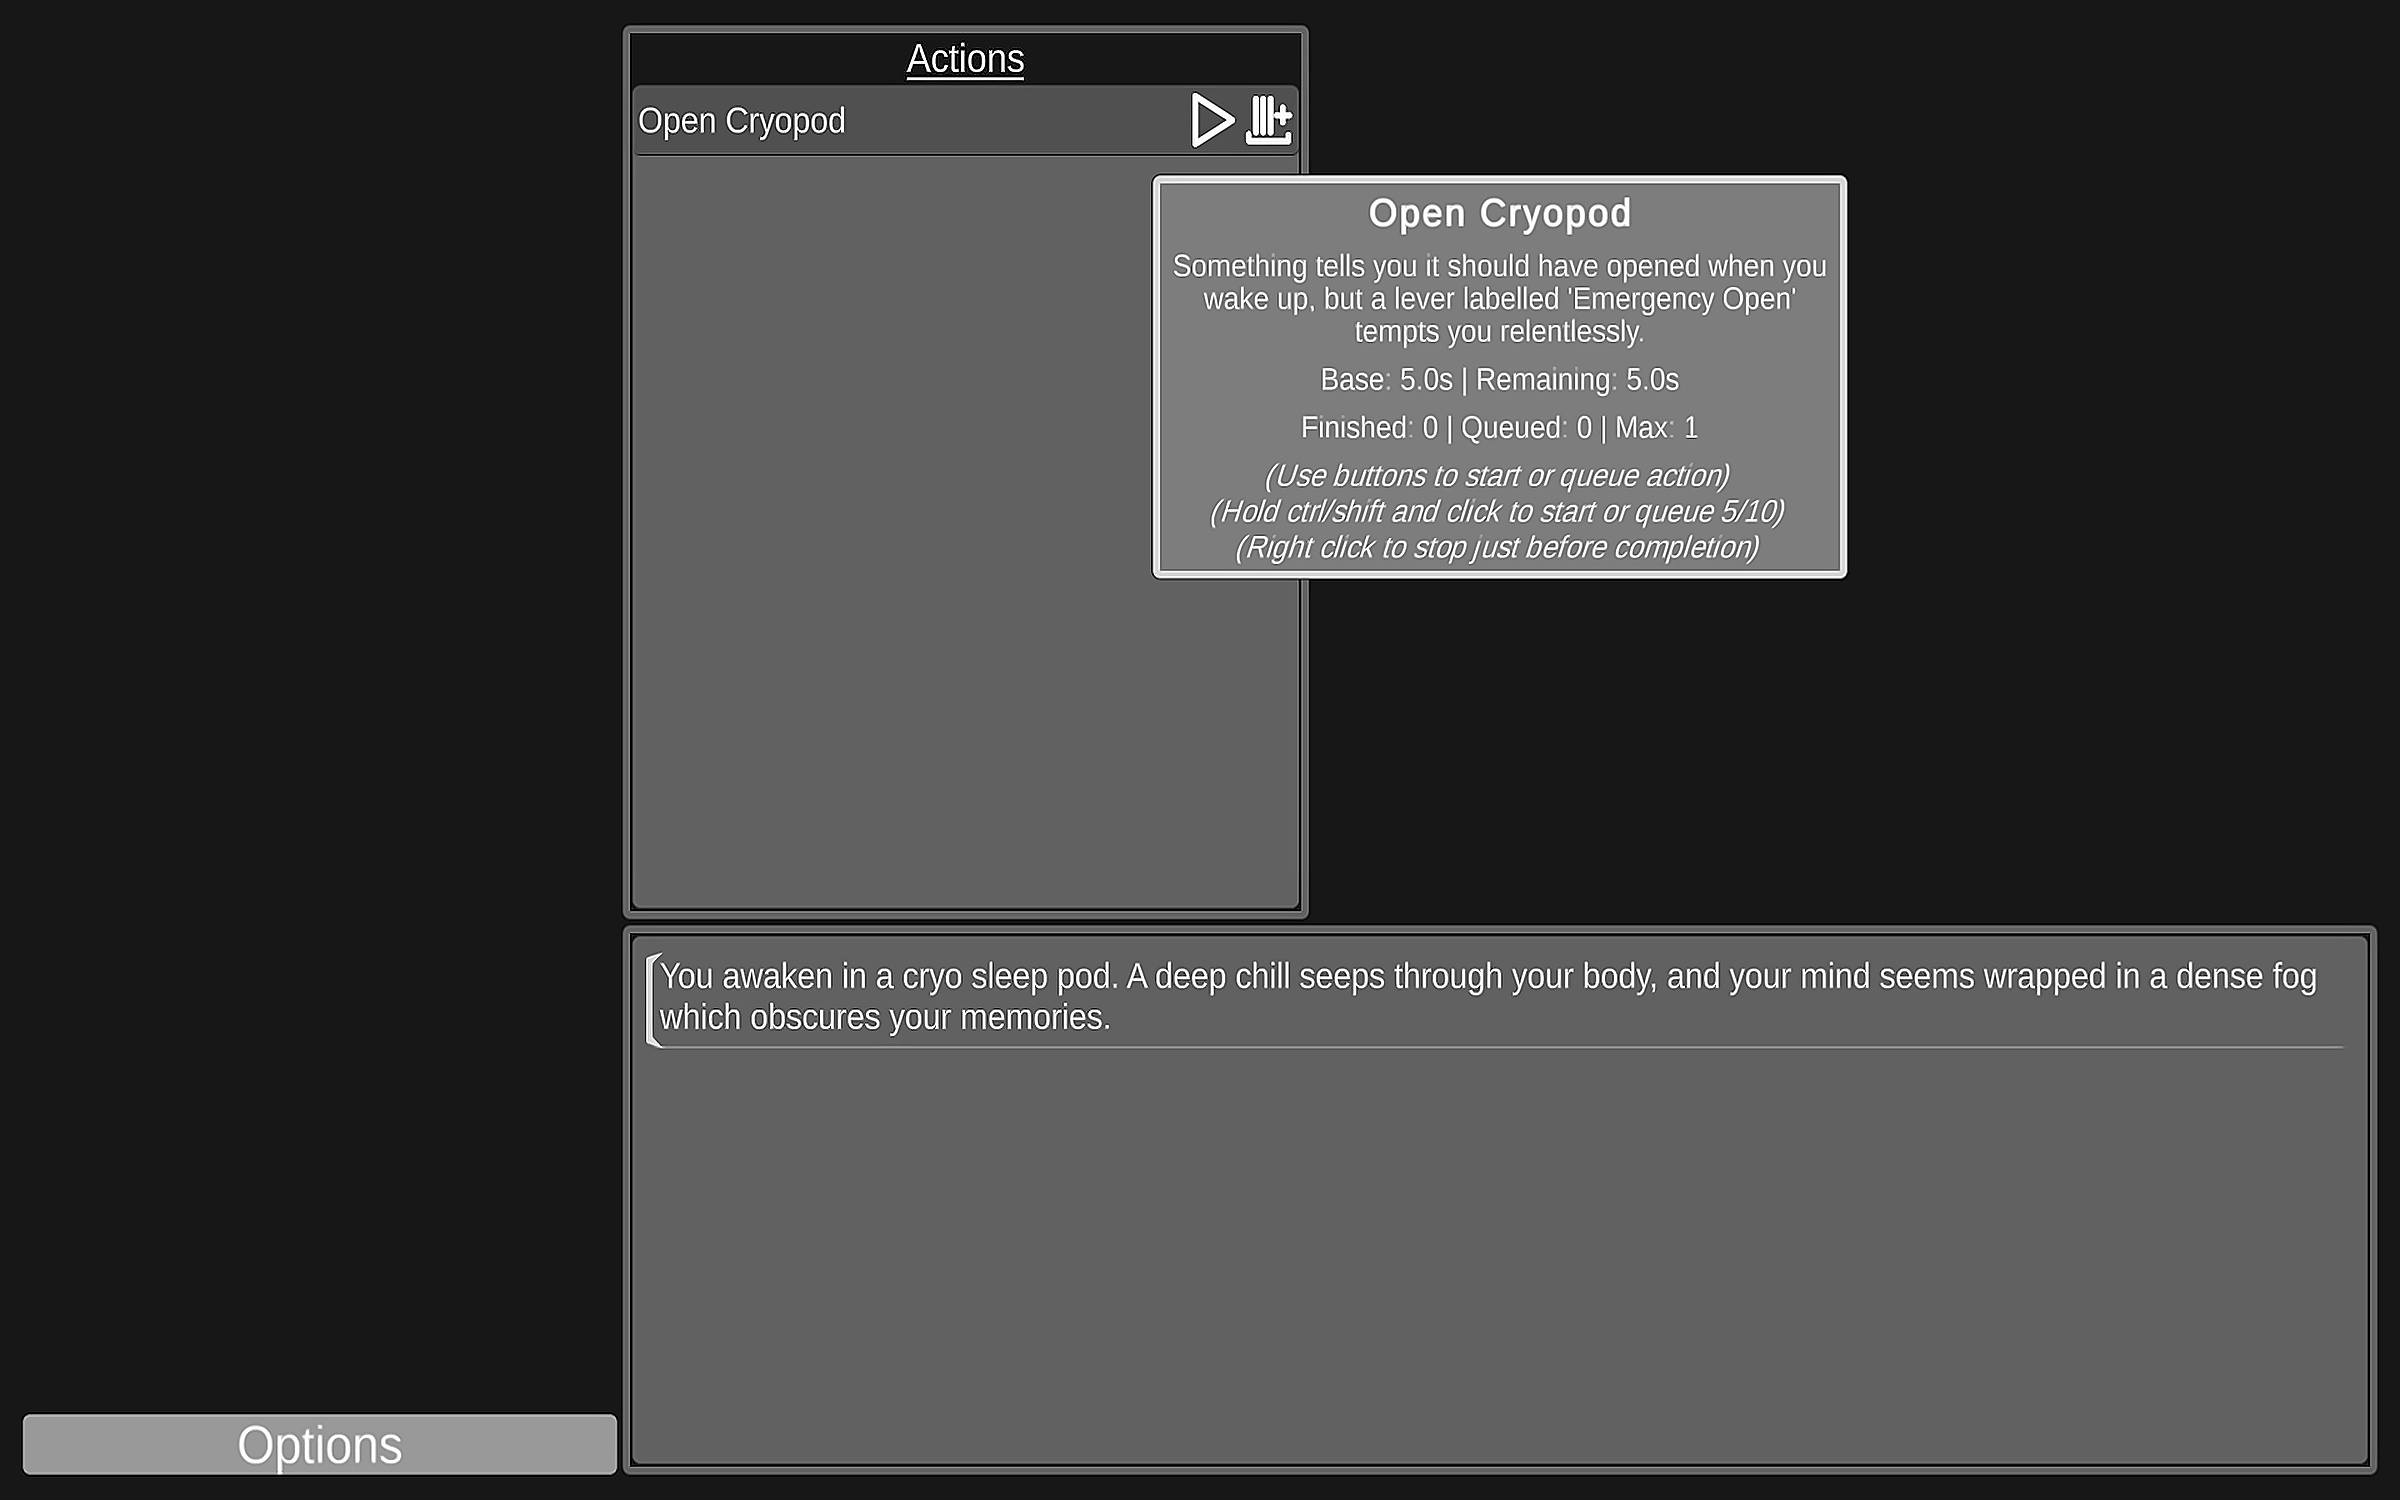
Task: Click the Base 5.0s duration text
Action: point(1385,380)
